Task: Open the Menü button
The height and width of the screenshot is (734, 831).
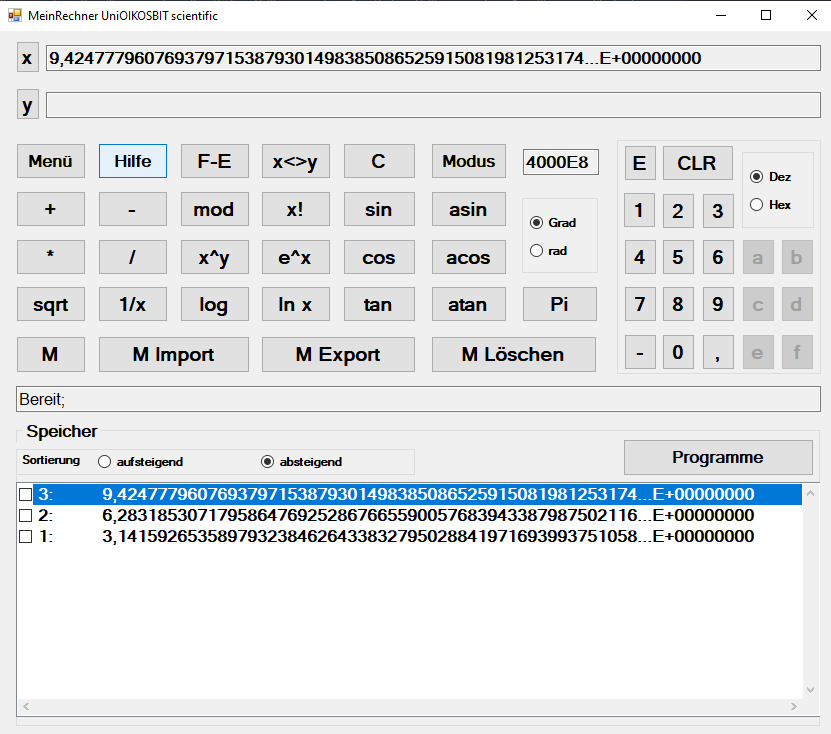Action: [50, 161]
